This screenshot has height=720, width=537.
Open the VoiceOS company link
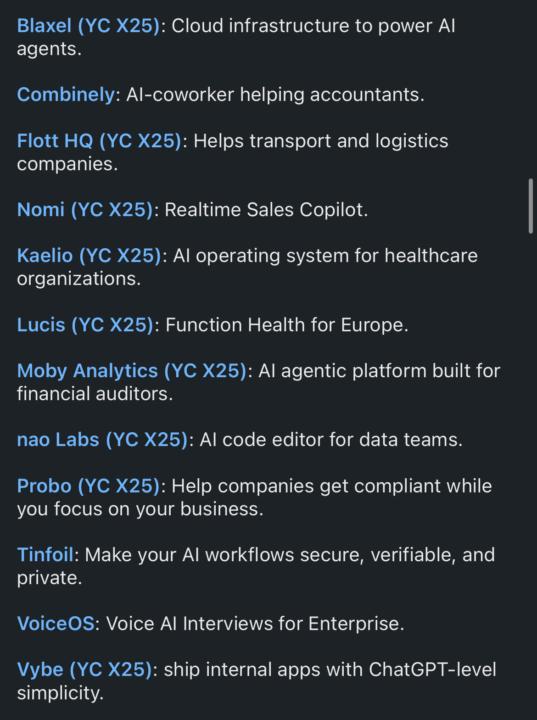coord(56,624)
